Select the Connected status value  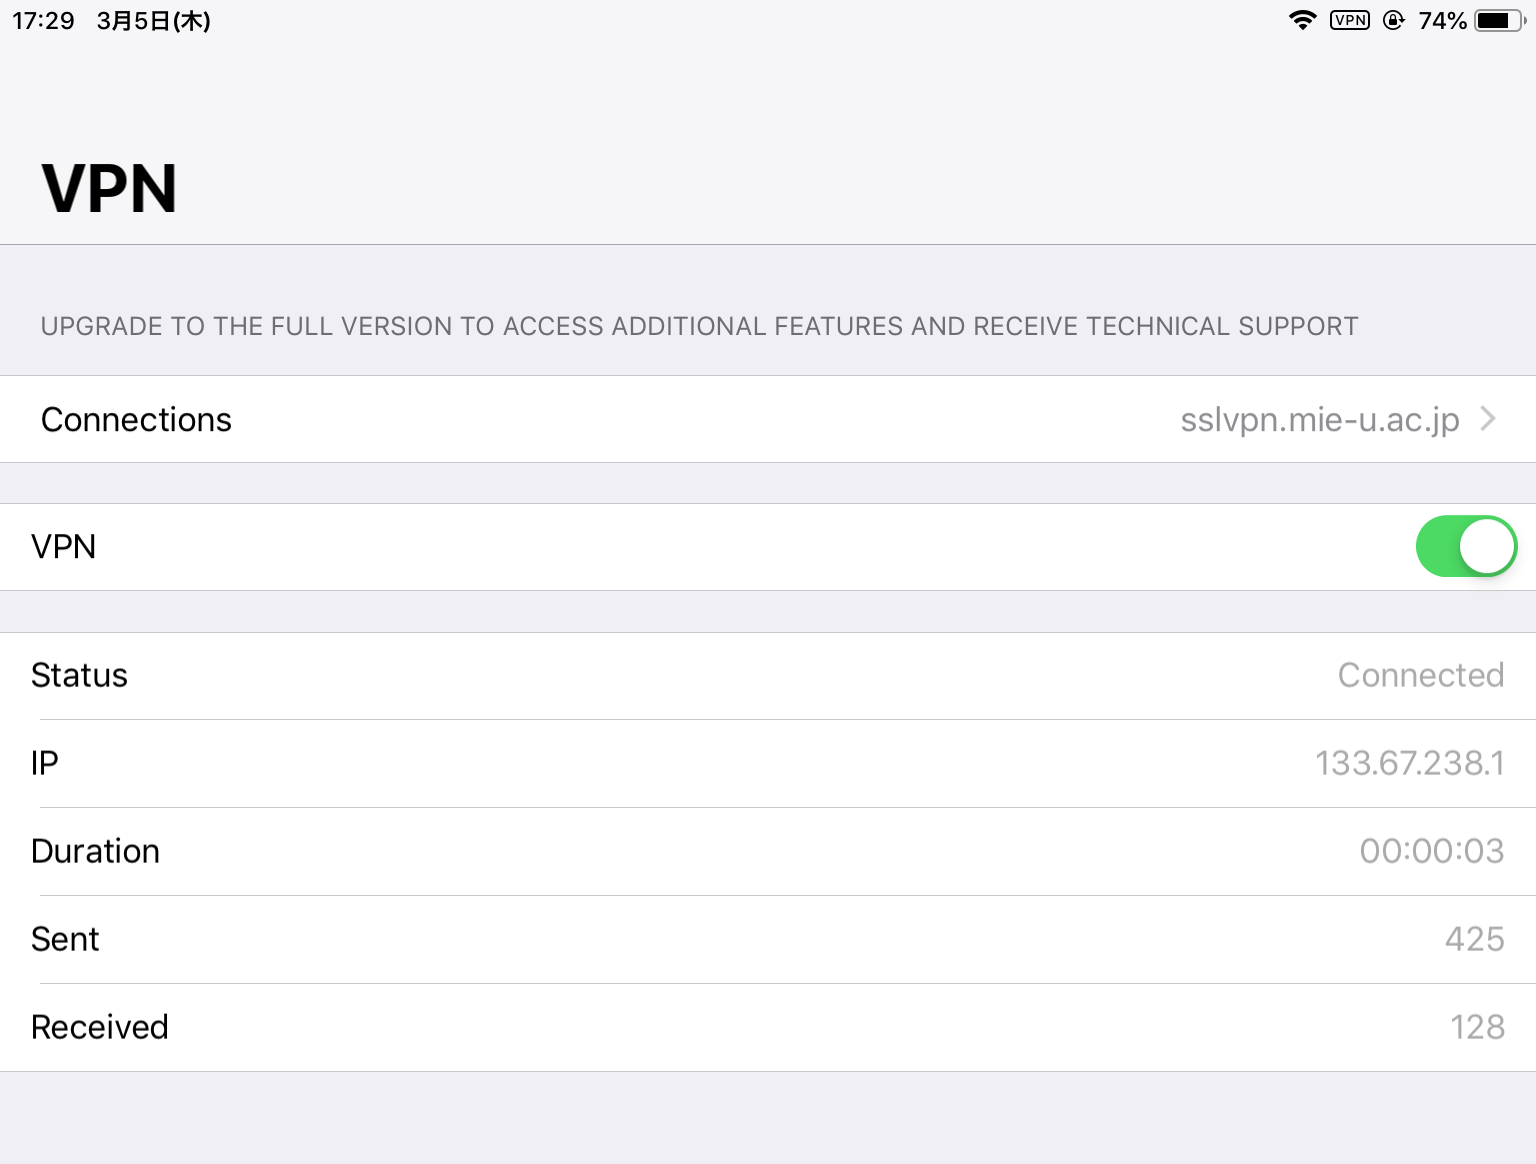[1420, 675]
